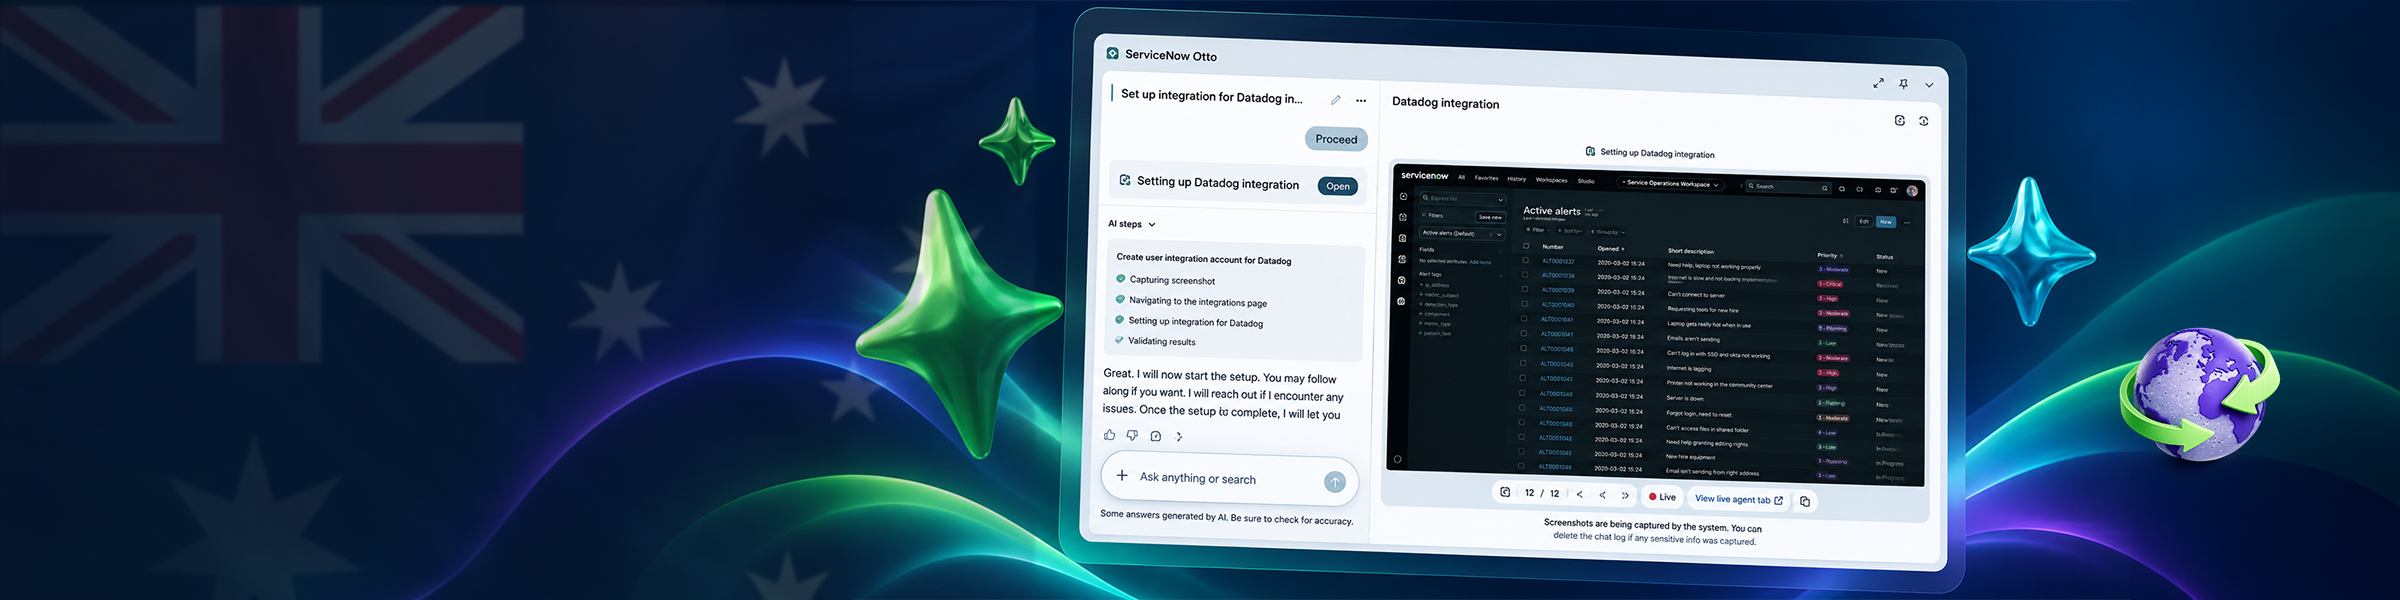Collapse the Otto panel using the chevron
Screen dimensions: 2400x600
pyautogui.click(x=1929, y=85)
